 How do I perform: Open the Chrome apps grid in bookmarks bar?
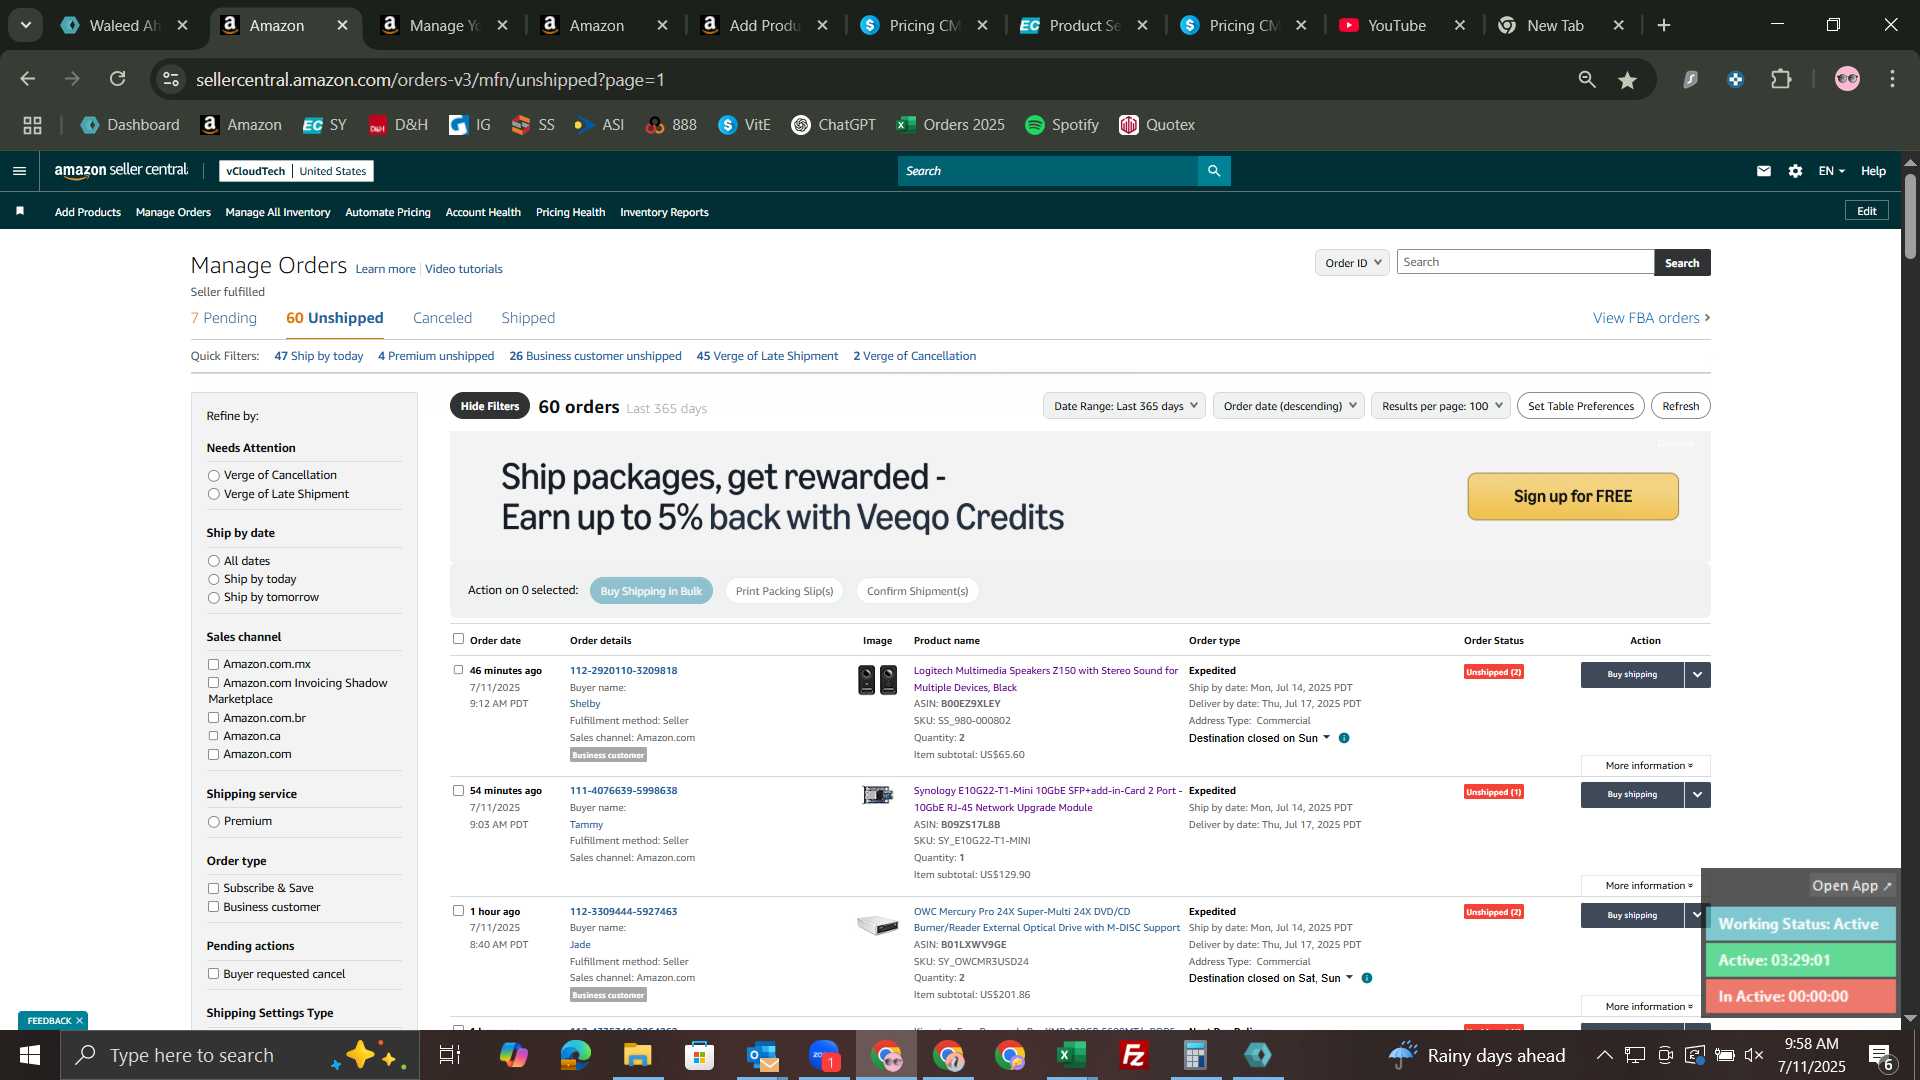33,125
